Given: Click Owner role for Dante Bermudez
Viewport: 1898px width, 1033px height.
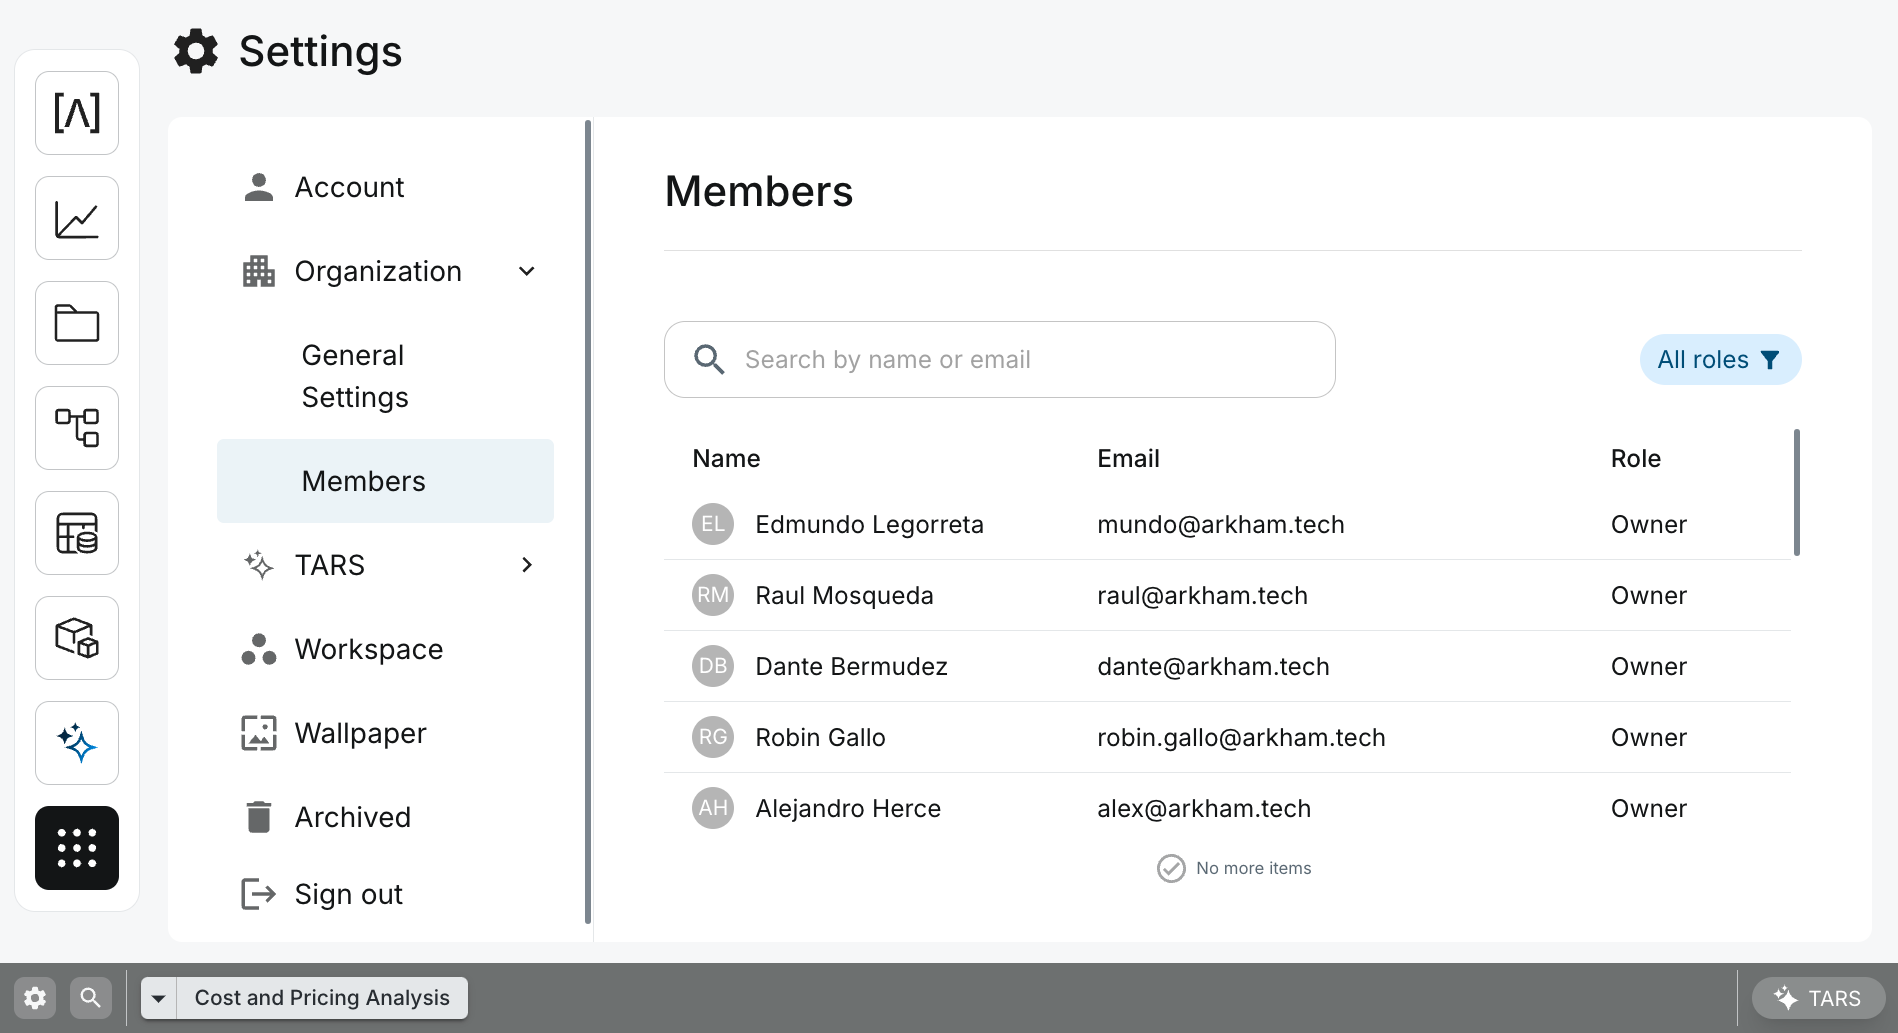Looking at the screenshot, I should pos(1649,666).
